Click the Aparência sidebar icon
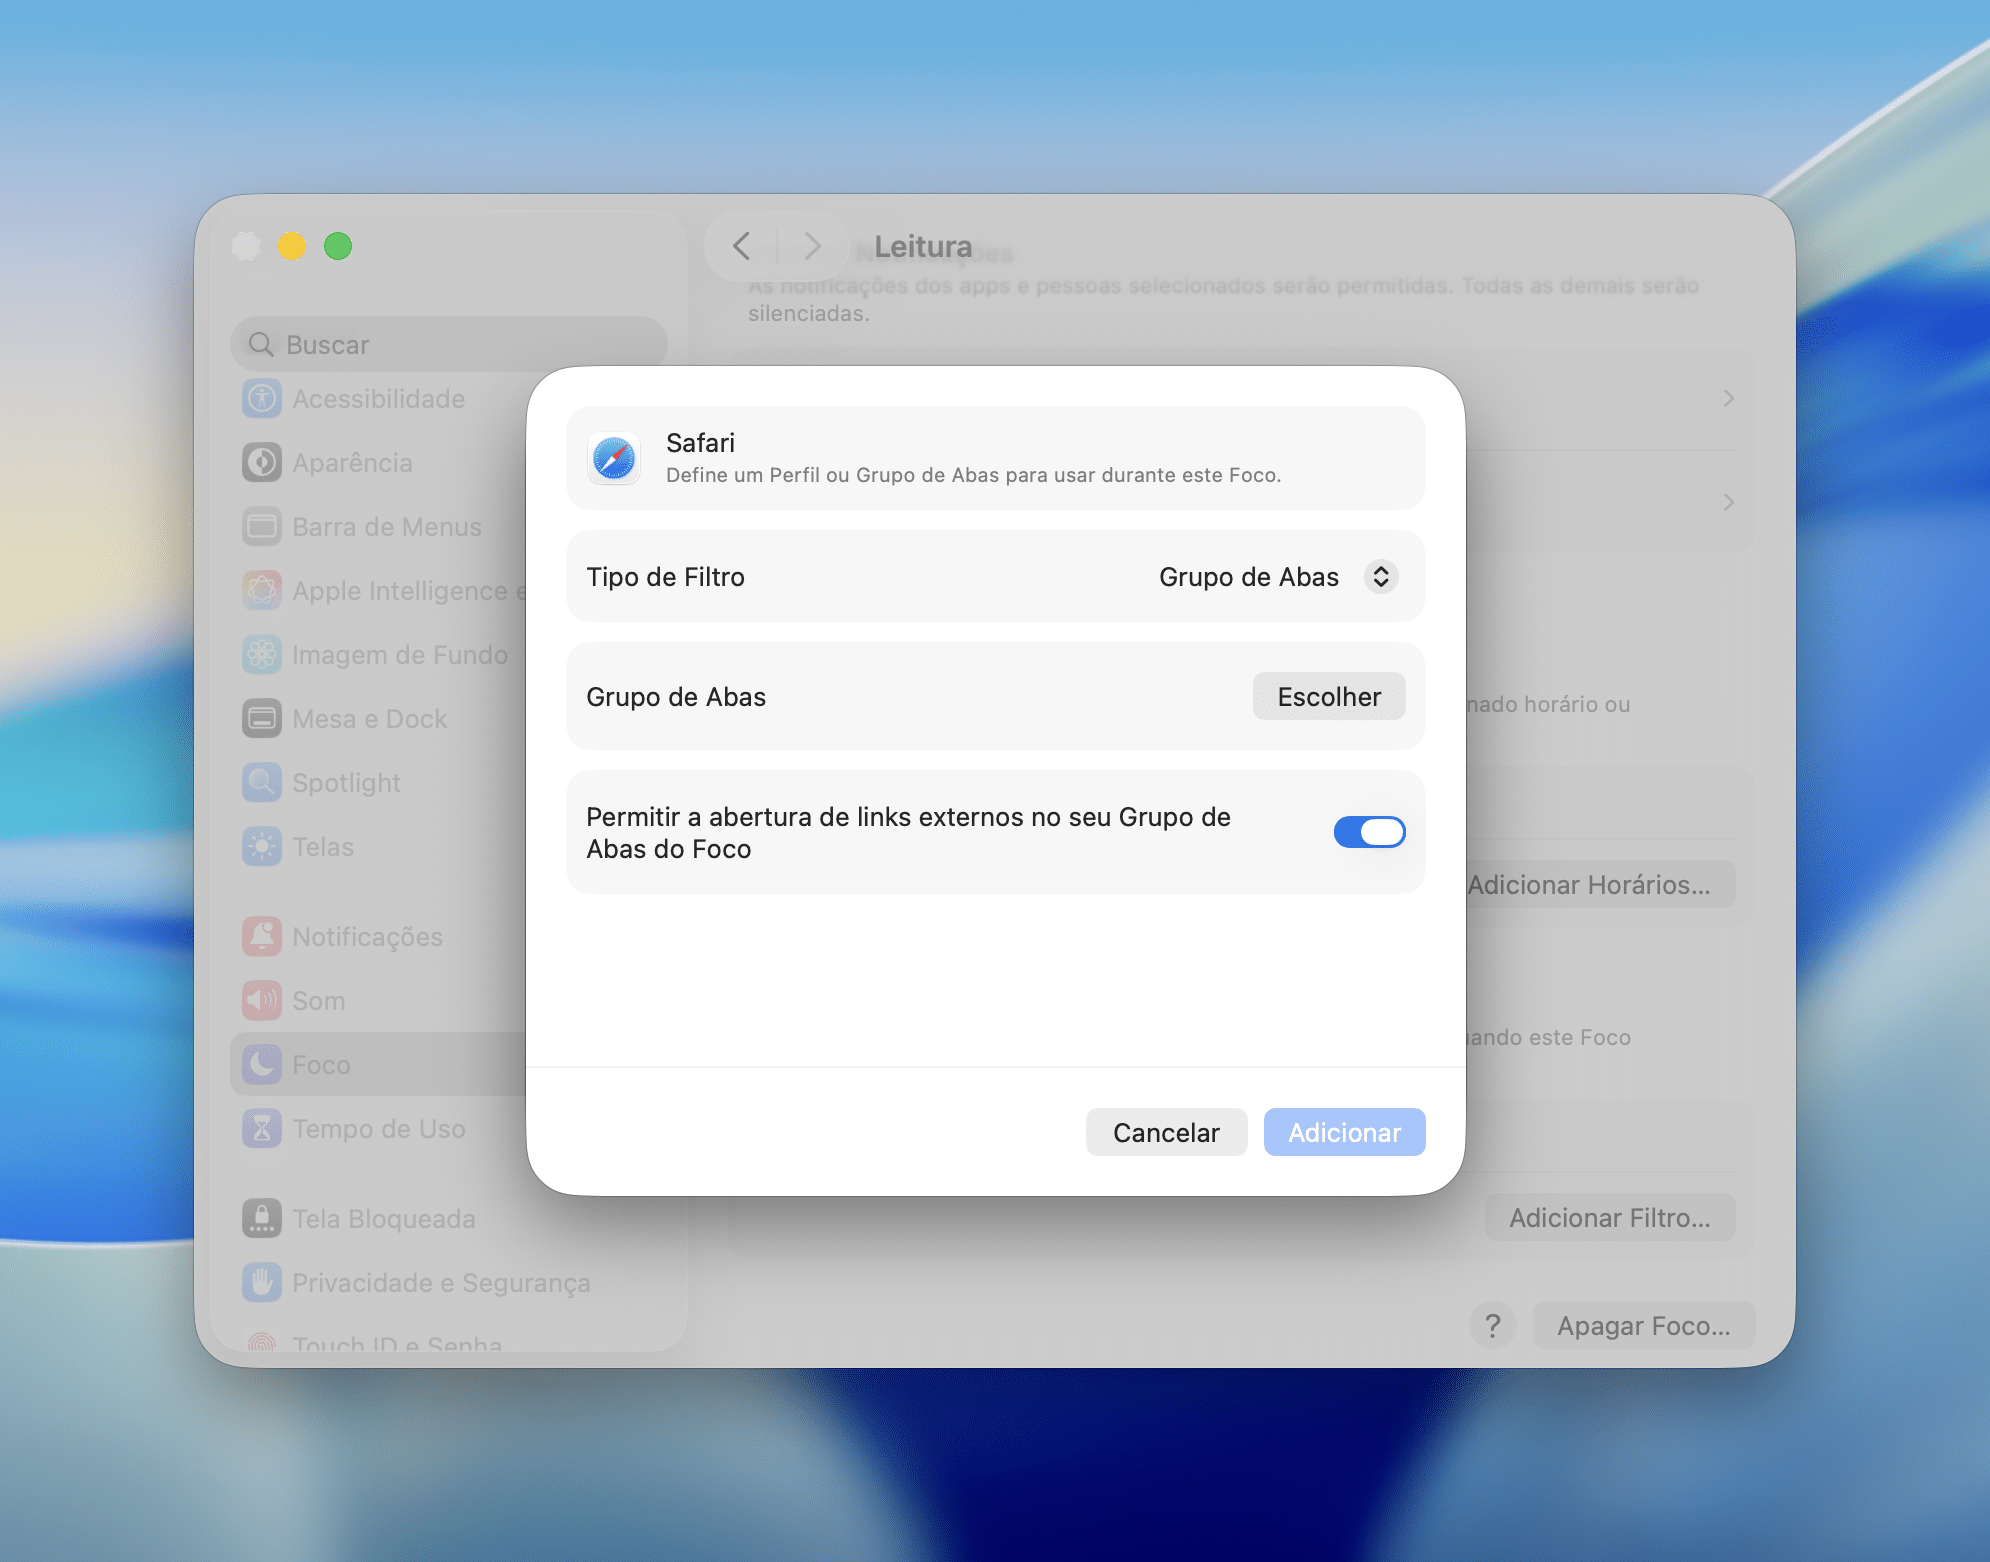The height and width of the screenshot is (1562, 1990). tap(262, 463)
